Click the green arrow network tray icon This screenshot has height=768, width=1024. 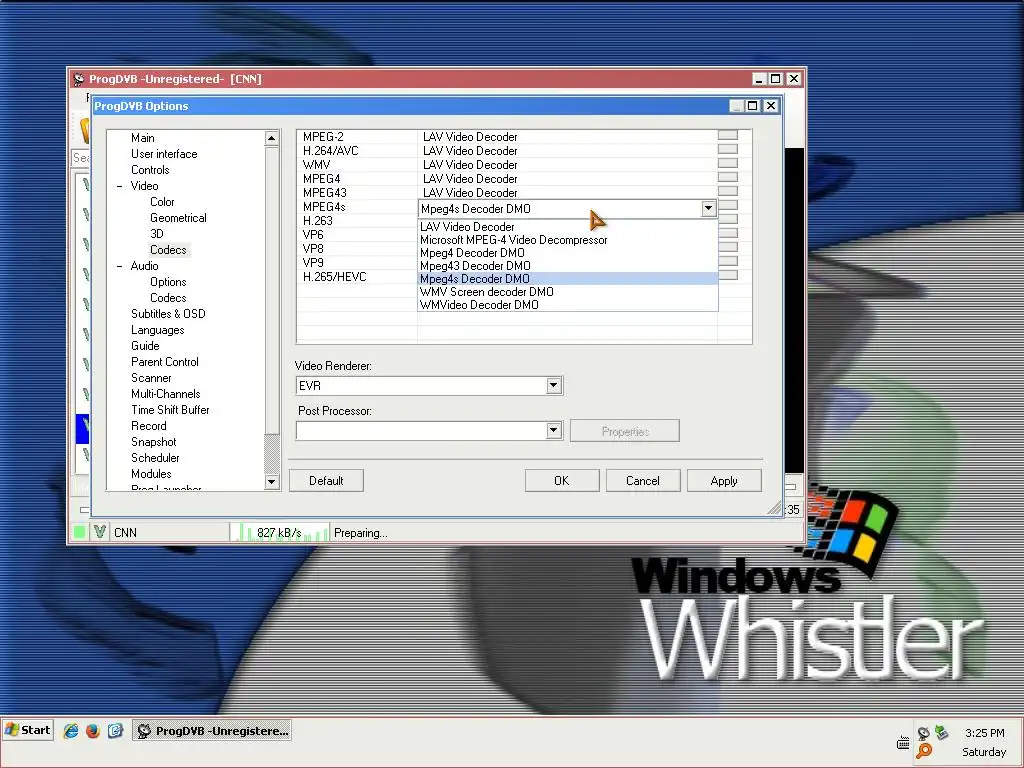(941, 733)
